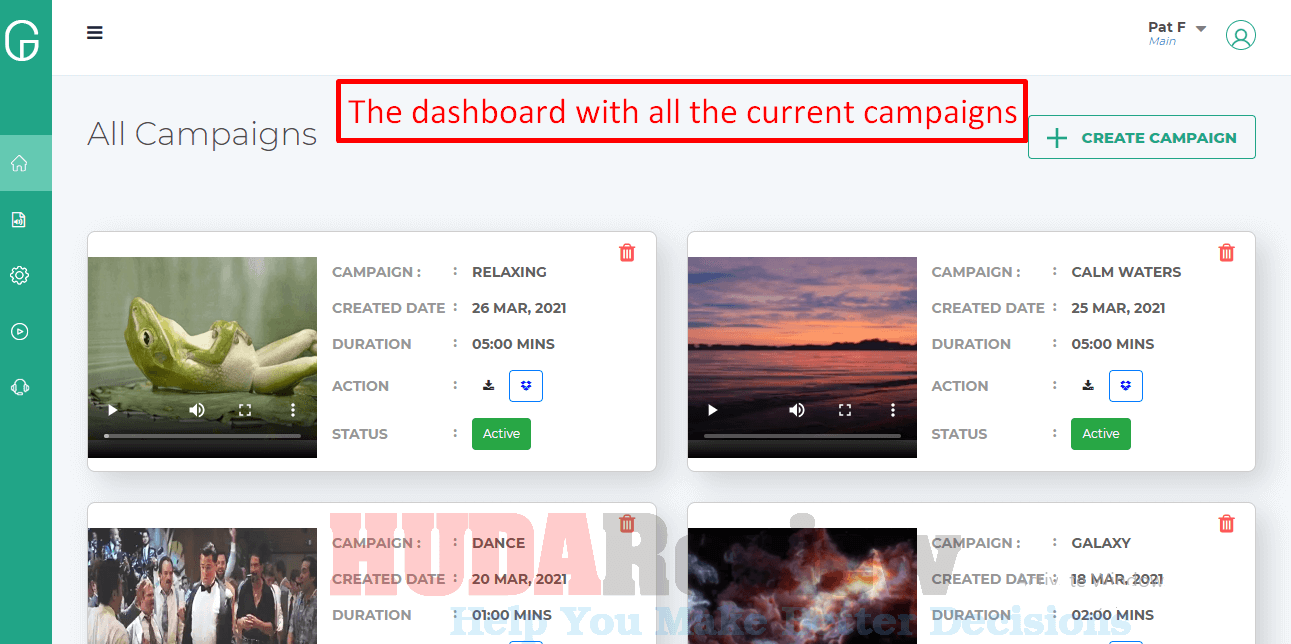The width and height of the screenshot is (1291, 644).
Task: Open the document icon in sidebar menu
Action: click(19, 219)
